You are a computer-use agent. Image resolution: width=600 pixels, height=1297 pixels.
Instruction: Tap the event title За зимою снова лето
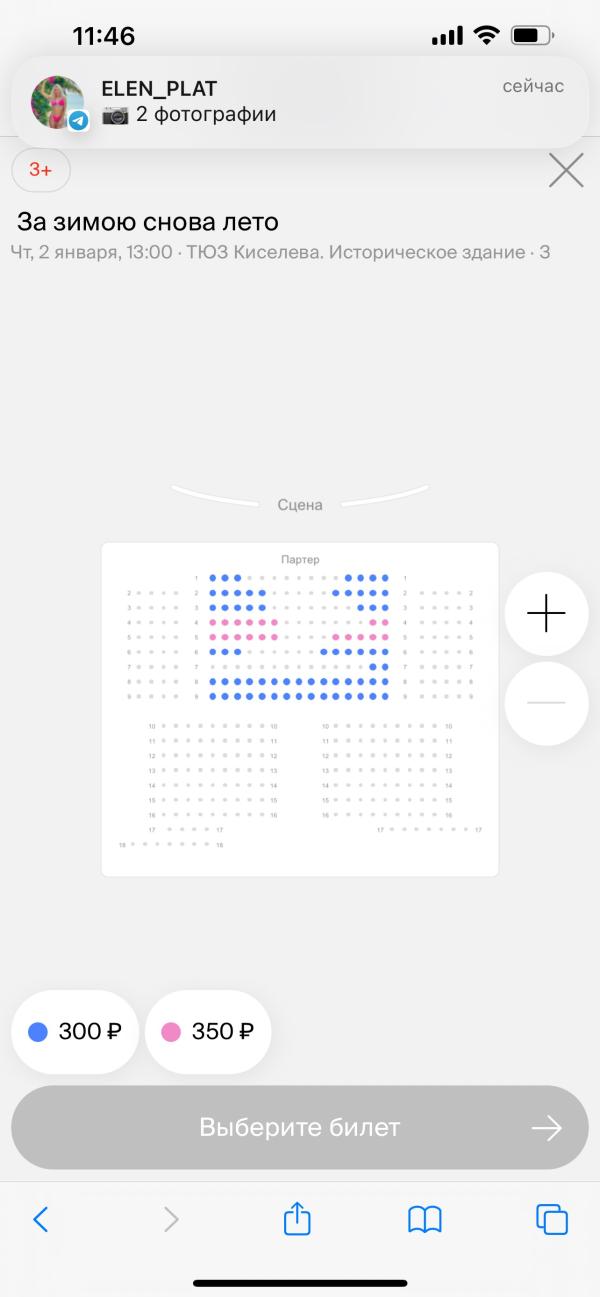tap(148, 221)
